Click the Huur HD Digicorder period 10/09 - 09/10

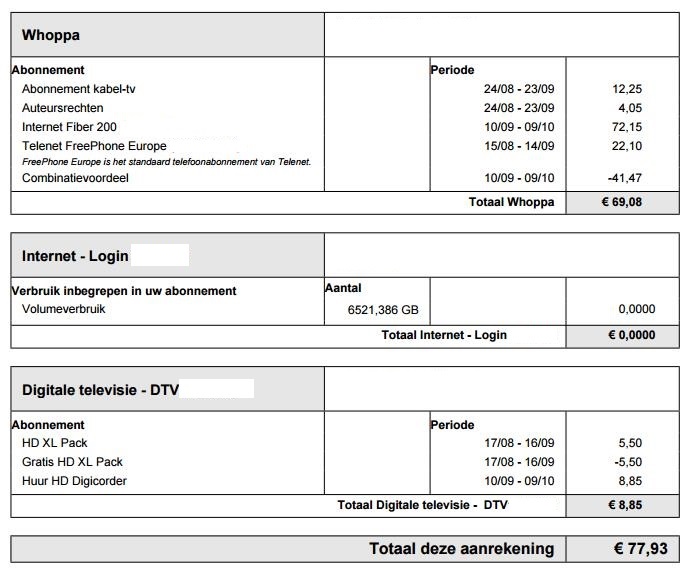tap(518, 481)
